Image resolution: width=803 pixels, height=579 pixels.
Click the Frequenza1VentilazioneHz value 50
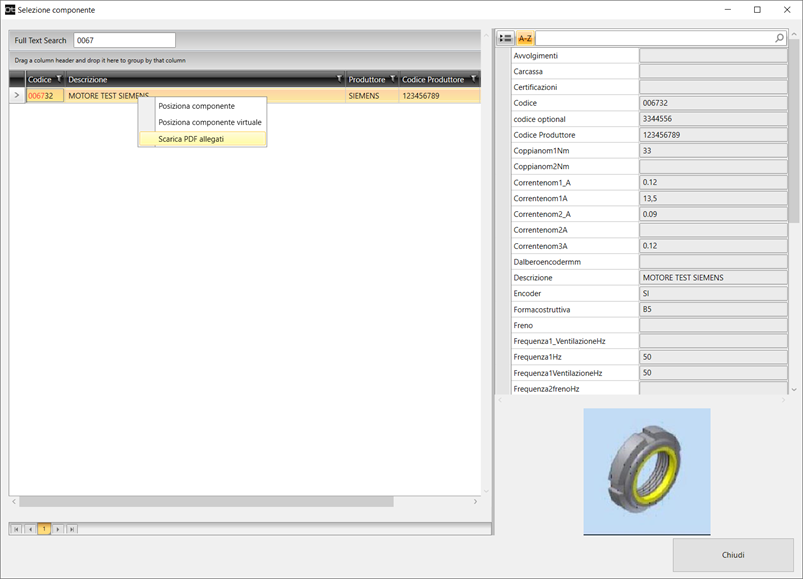click(713, 373)
